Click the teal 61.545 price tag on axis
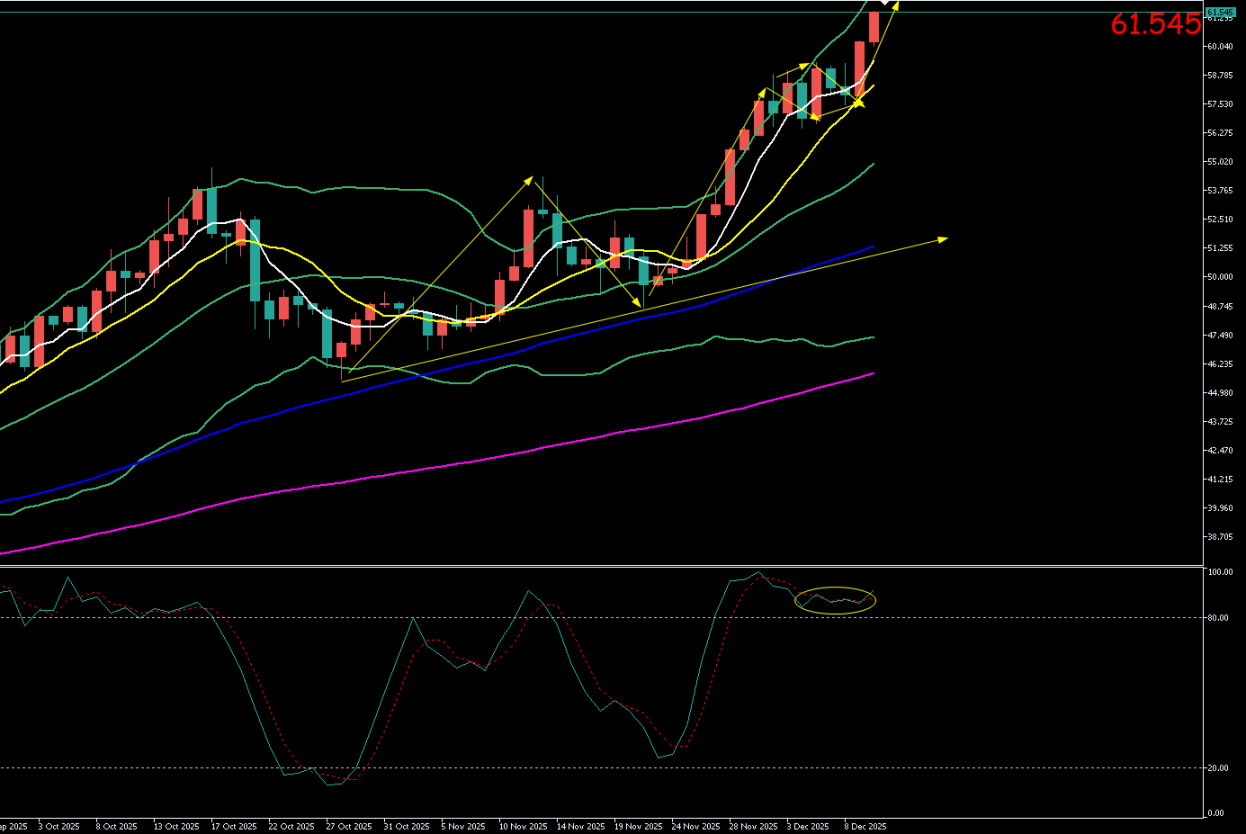The width and height of the screenshot is (1246, 834). 1218,12
